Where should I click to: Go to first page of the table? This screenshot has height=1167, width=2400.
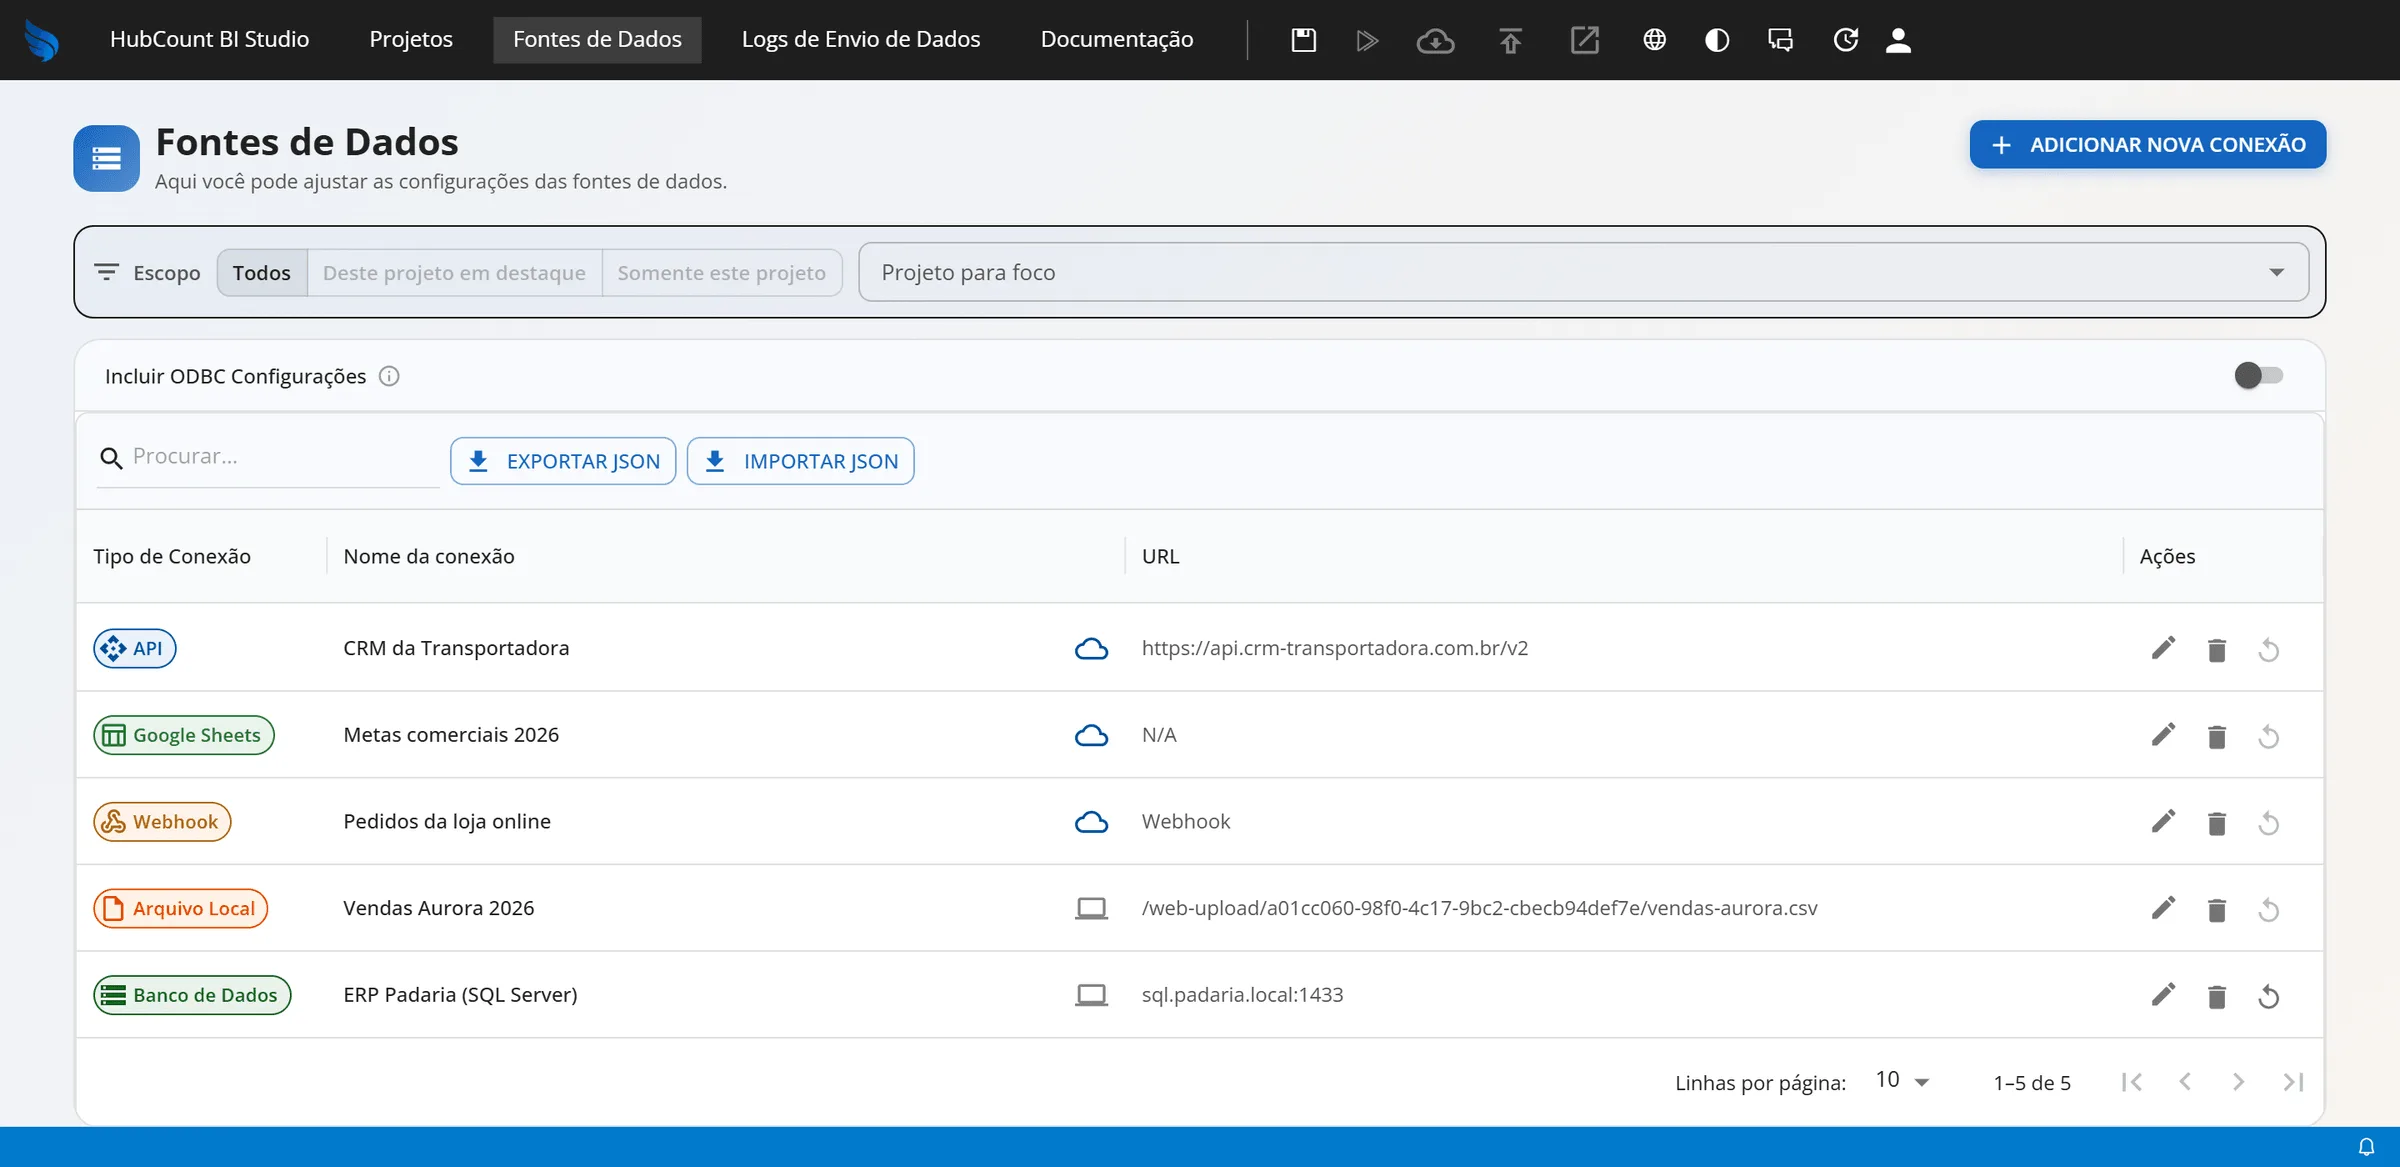[x=2131, y=1082]
